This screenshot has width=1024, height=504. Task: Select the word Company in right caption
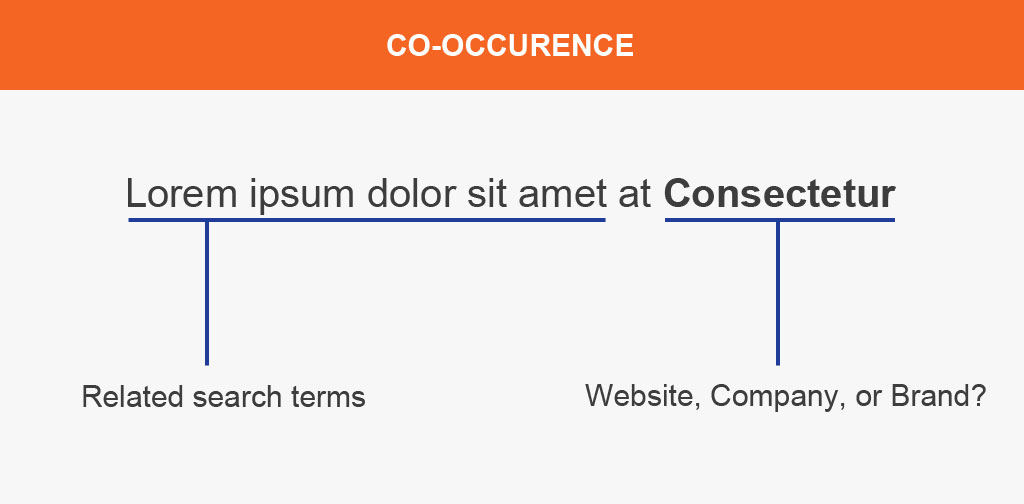click(771, 396)
